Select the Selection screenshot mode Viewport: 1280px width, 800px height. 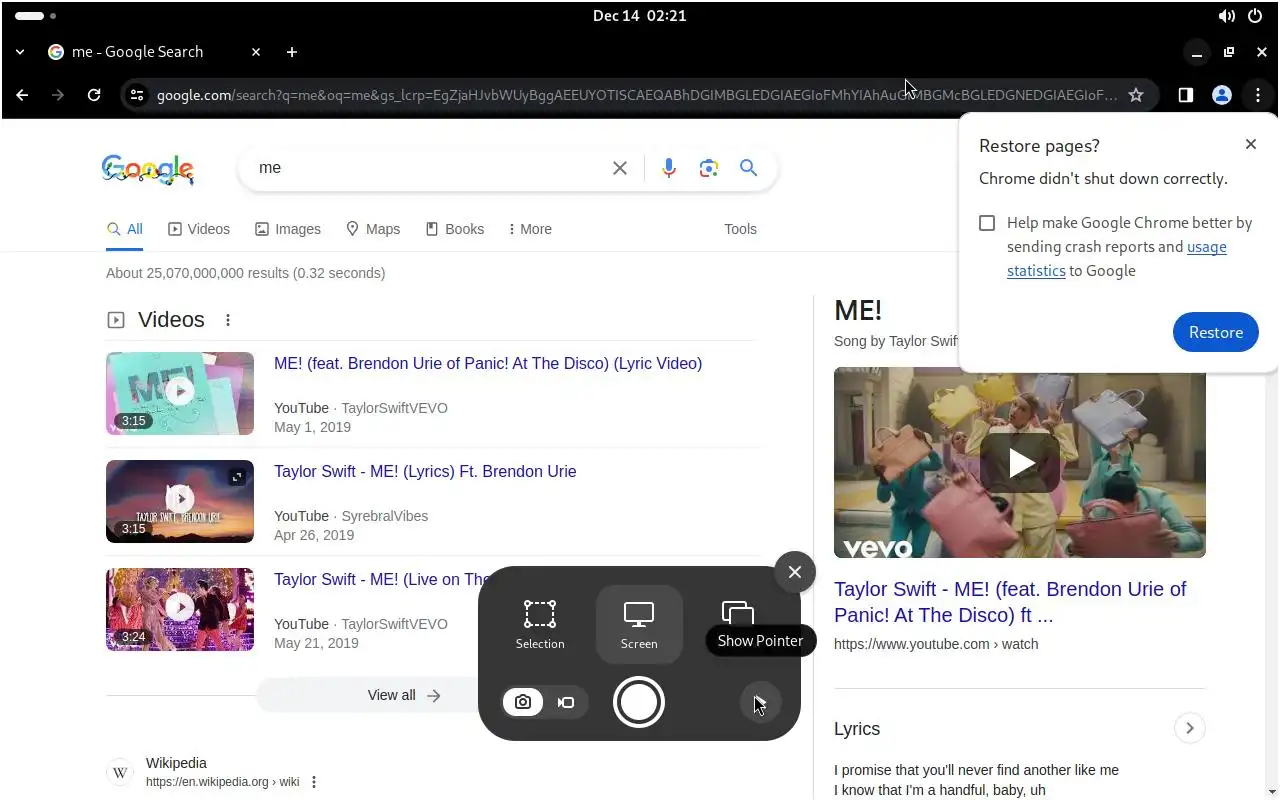pyautogui.click(x=540, y=624)
